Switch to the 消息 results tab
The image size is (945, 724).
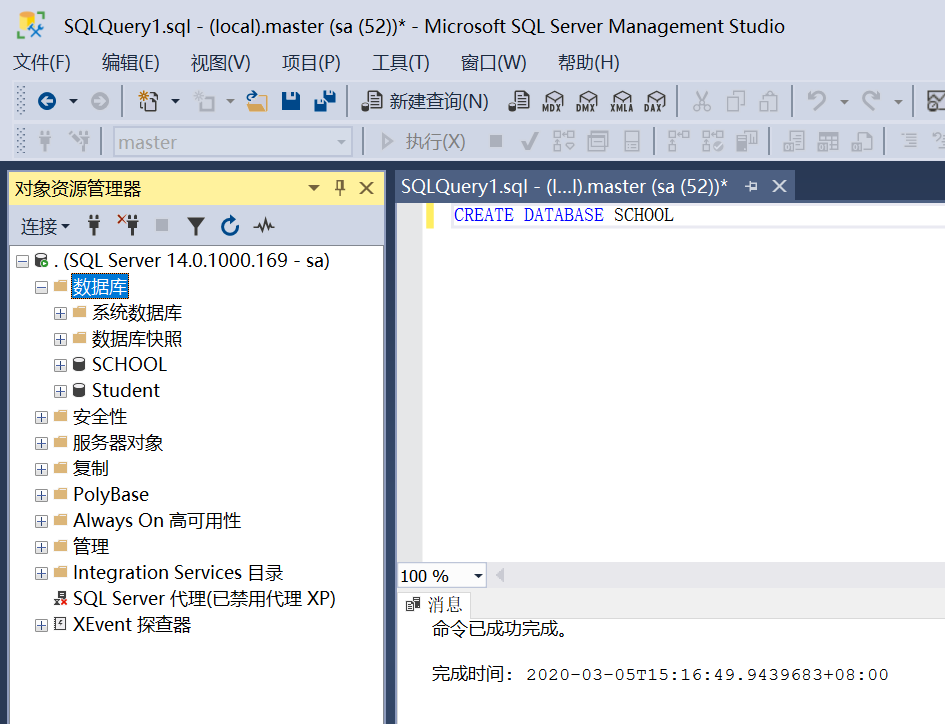(435, 605)
